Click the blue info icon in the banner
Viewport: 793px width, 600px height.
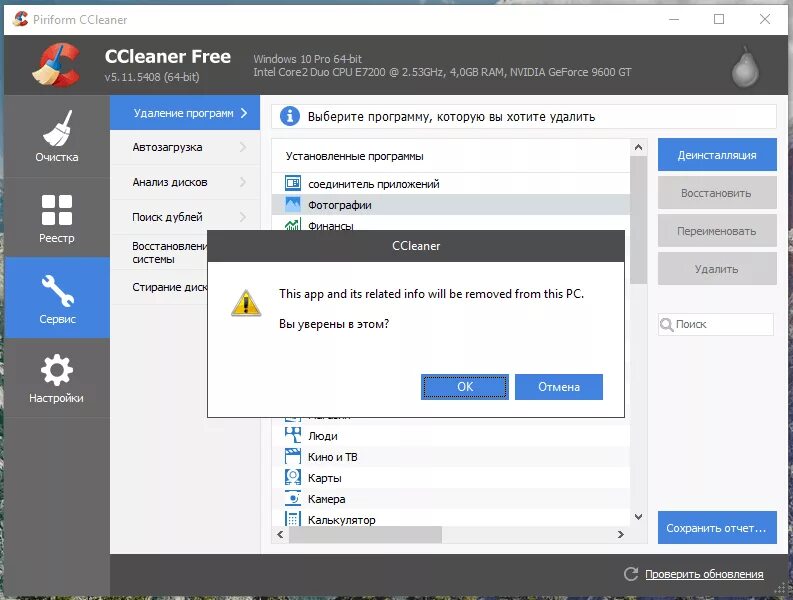[x=290, y=116]
